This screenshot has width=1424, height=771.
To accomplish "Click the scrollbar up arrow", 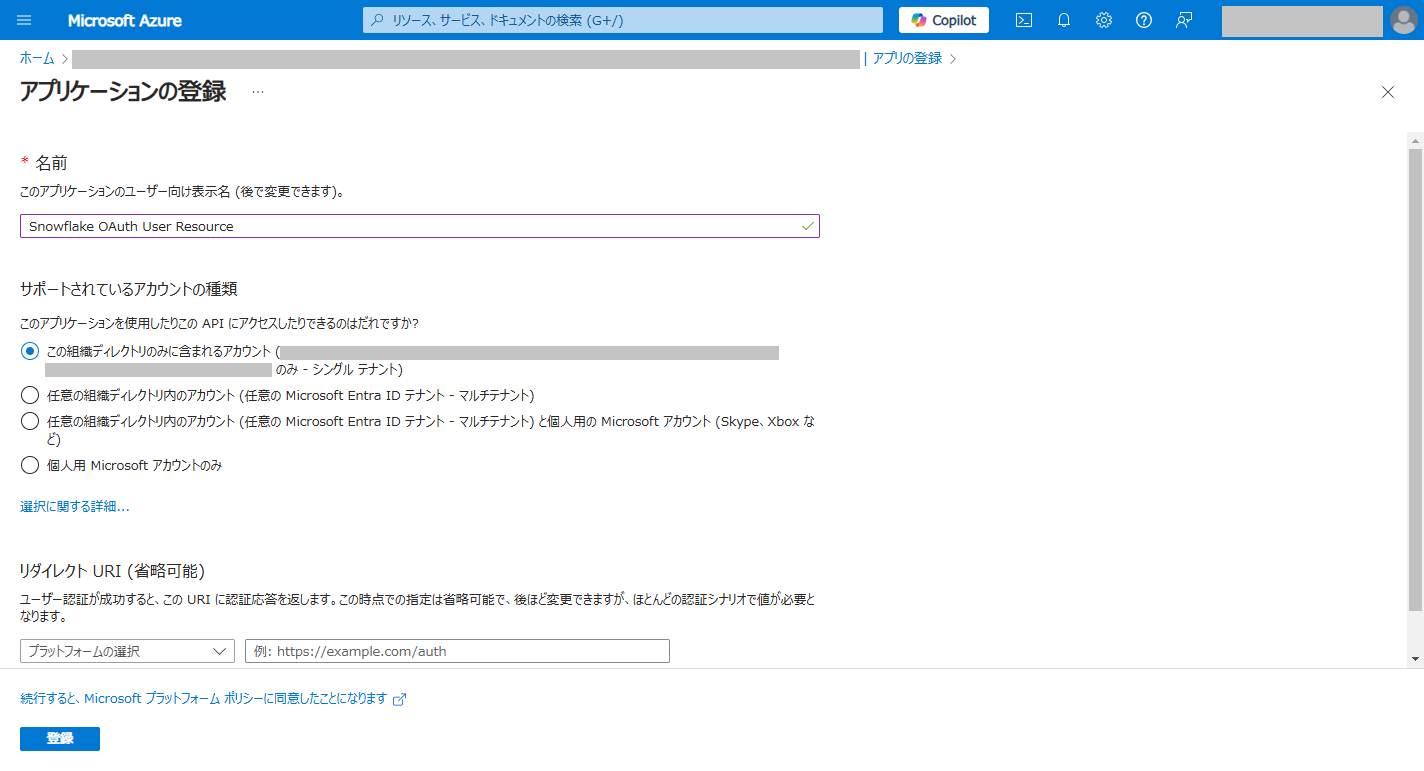I will 1415,139.
